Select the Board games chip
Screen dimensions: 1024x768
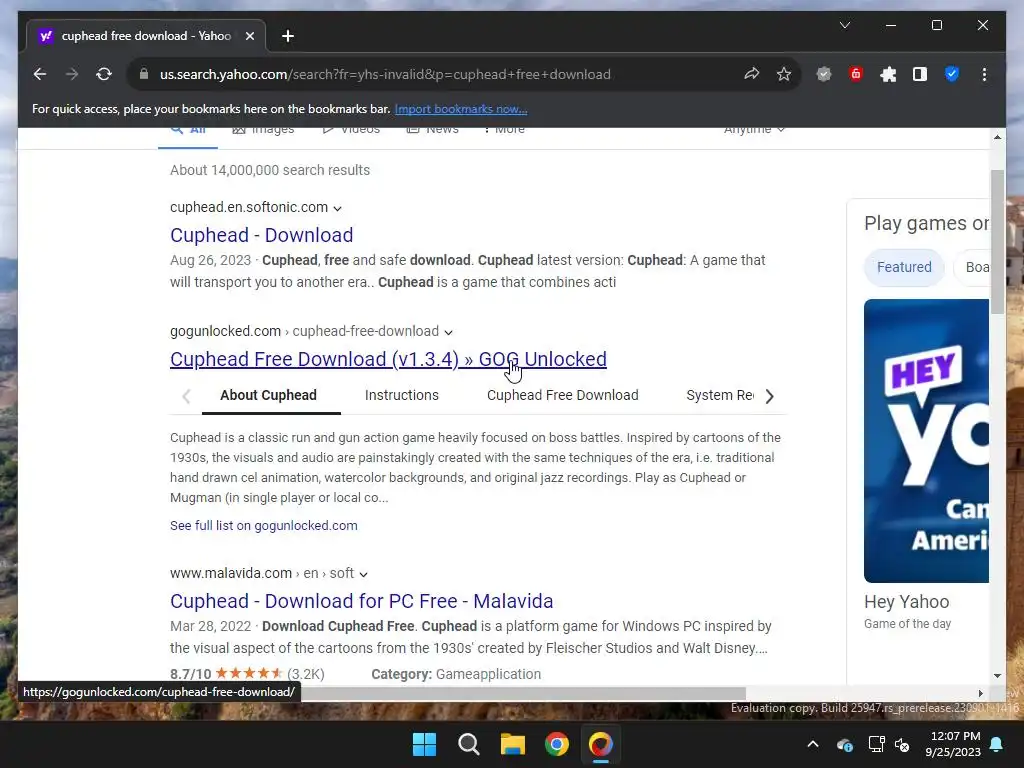(972, 267)
